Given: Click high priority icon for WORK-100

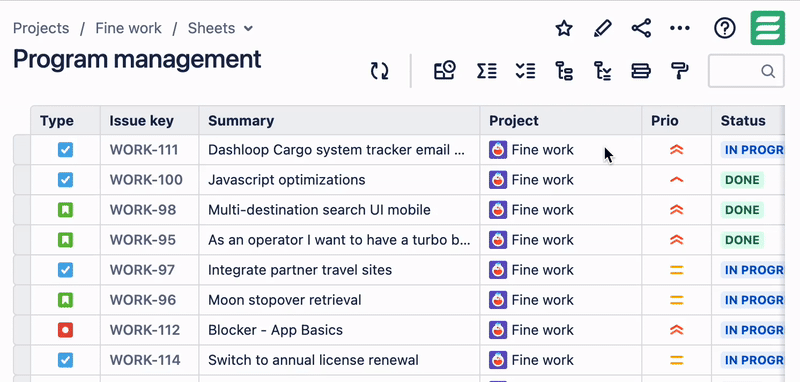Looking at the screenshot, I should coord(677,180).
